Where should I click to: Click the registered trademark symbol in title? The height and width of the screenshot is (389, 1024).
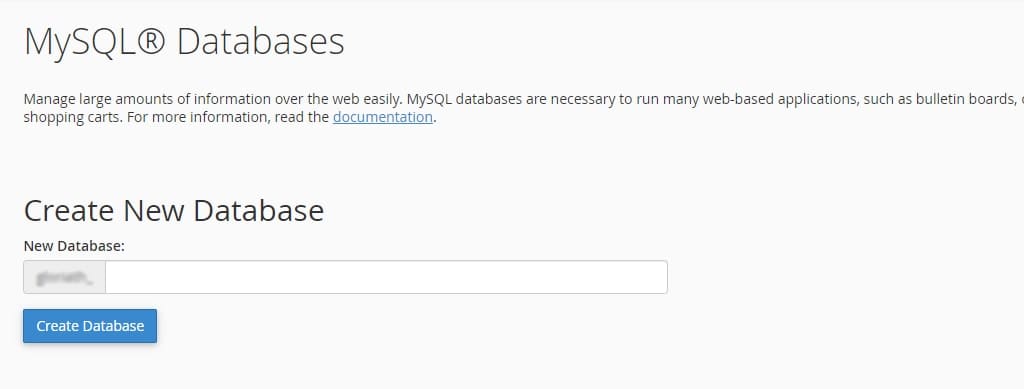click(x=152, y=40)
